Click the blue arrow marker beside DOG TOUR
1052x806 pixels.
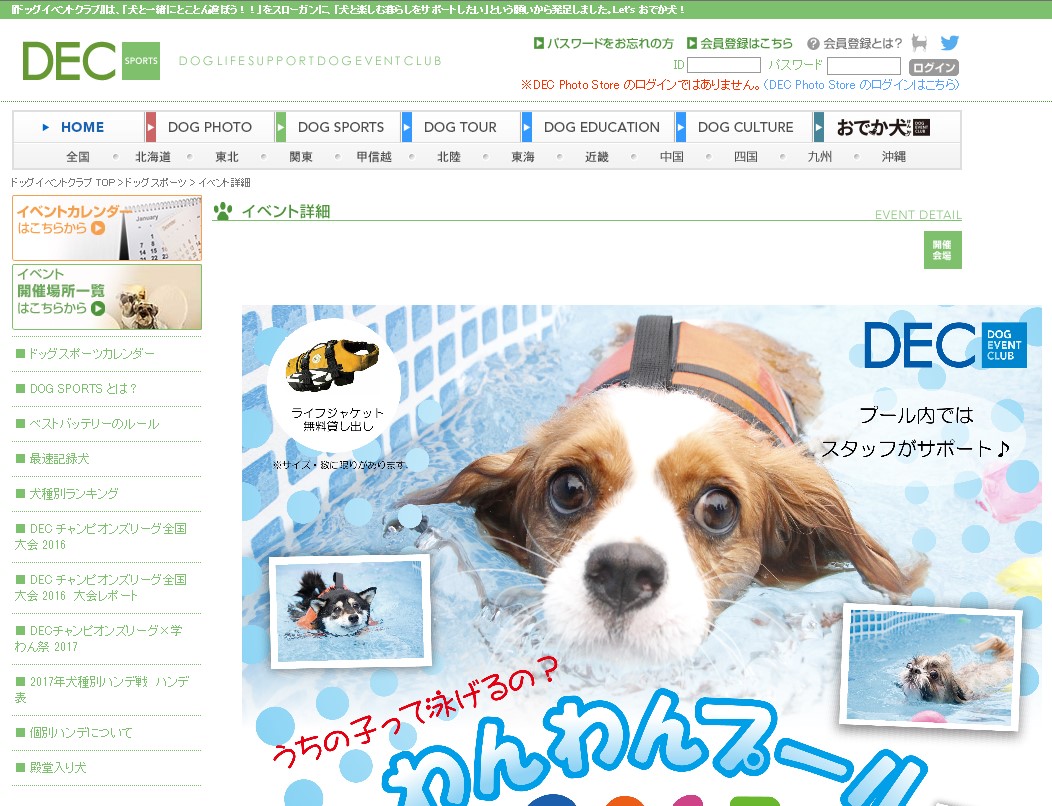[x=407, y=127]
